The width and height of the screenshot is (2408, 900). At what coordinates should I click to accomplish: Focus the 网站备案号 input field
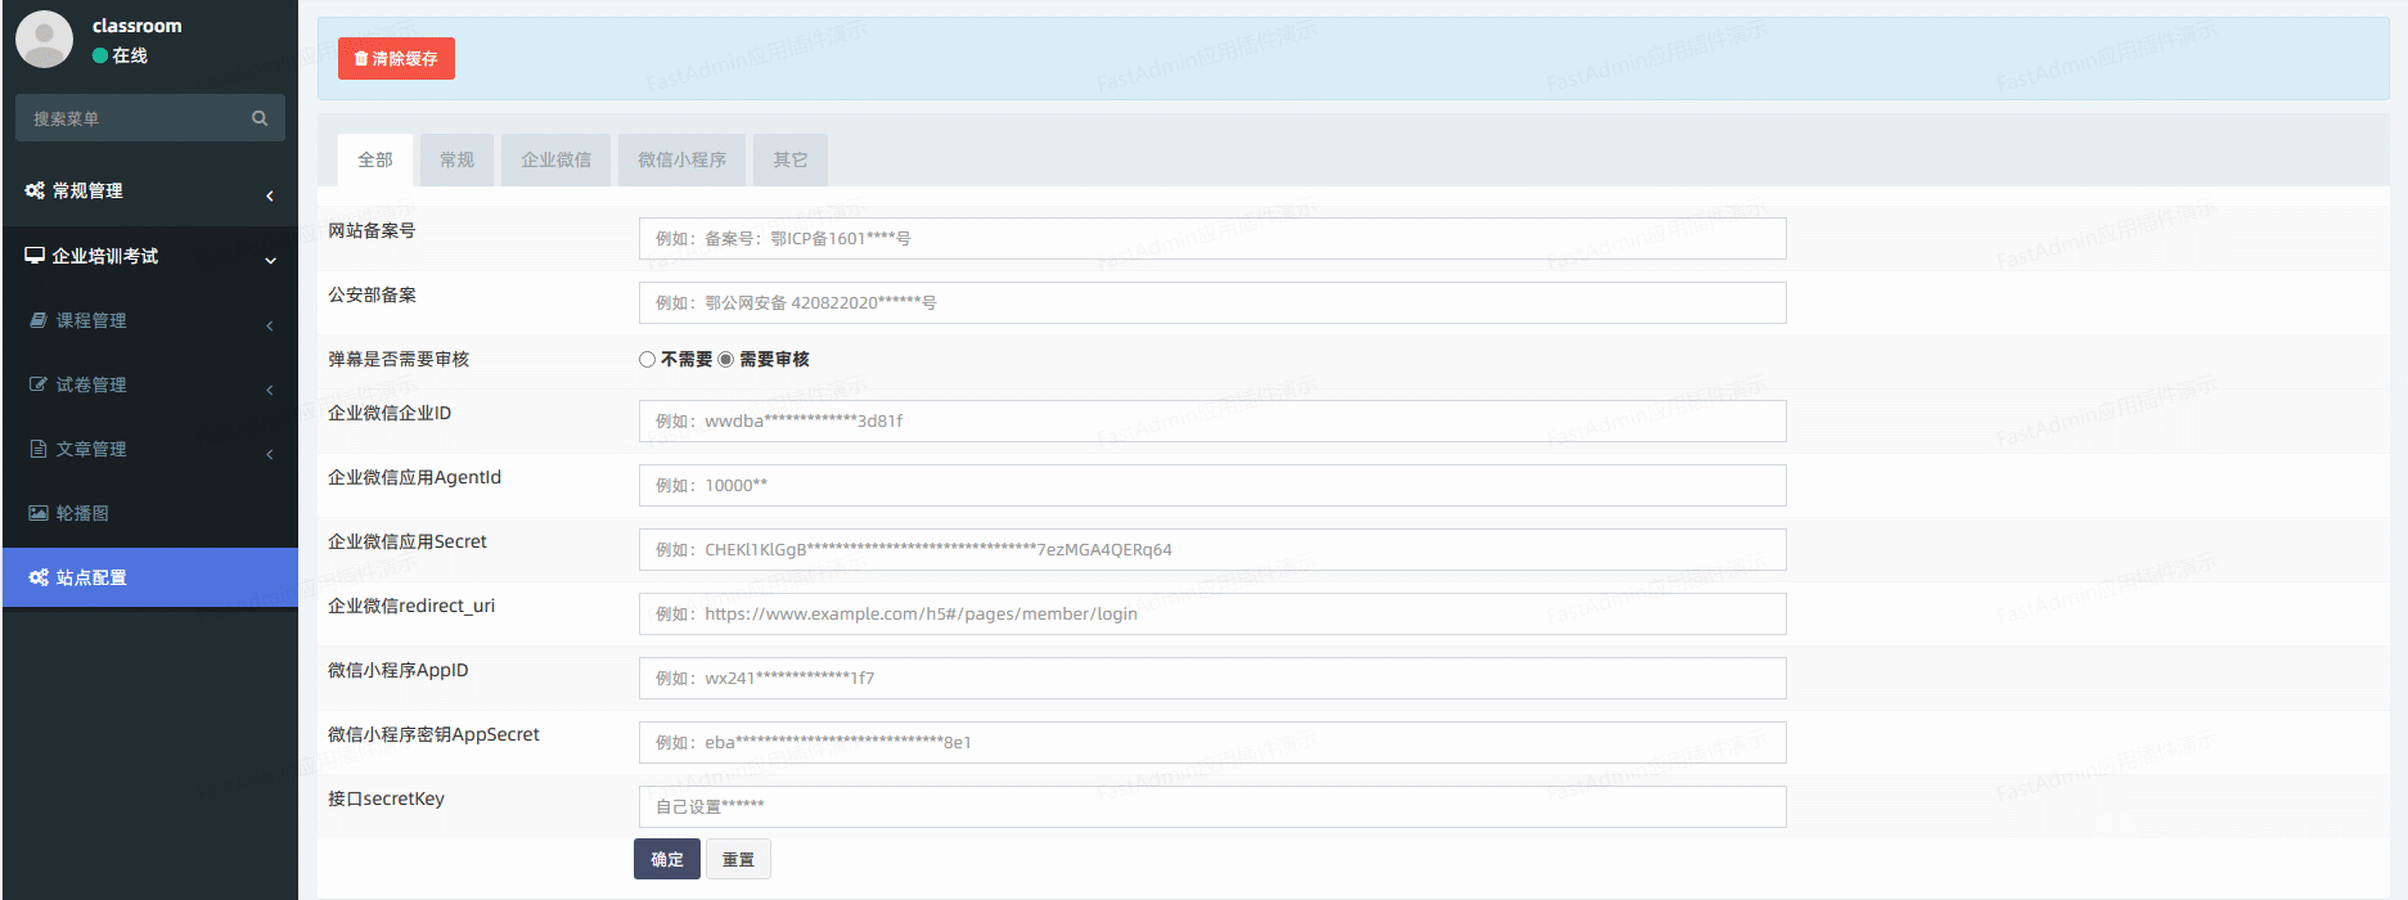(1212, 238)
